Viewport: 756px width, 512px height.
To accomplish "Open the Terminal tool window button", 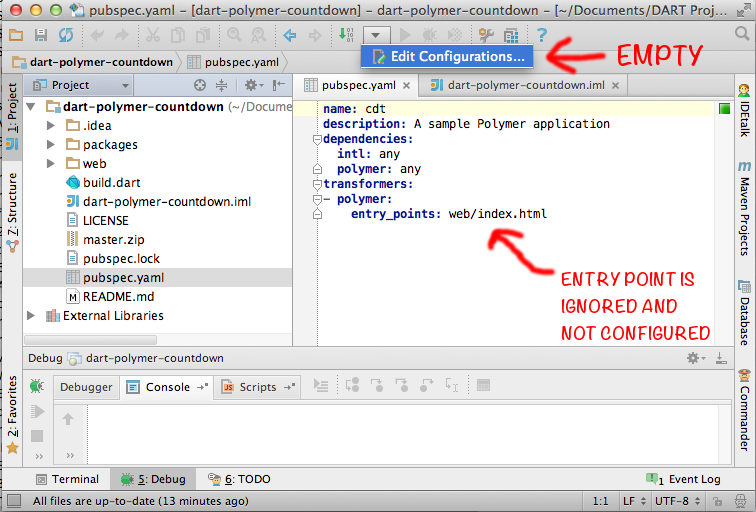I will (x=68, y=479).
